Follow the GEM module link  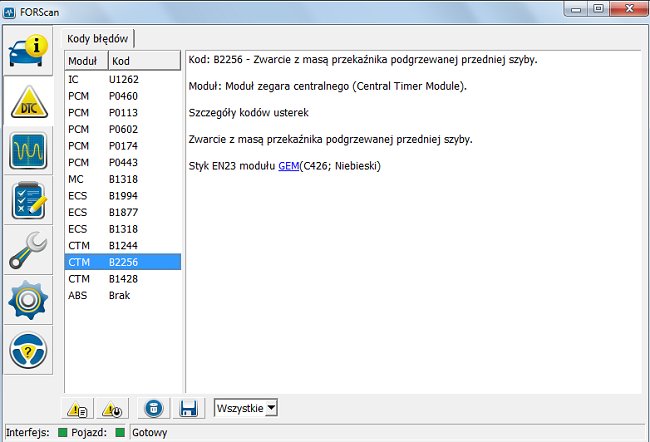coord(289,165)
